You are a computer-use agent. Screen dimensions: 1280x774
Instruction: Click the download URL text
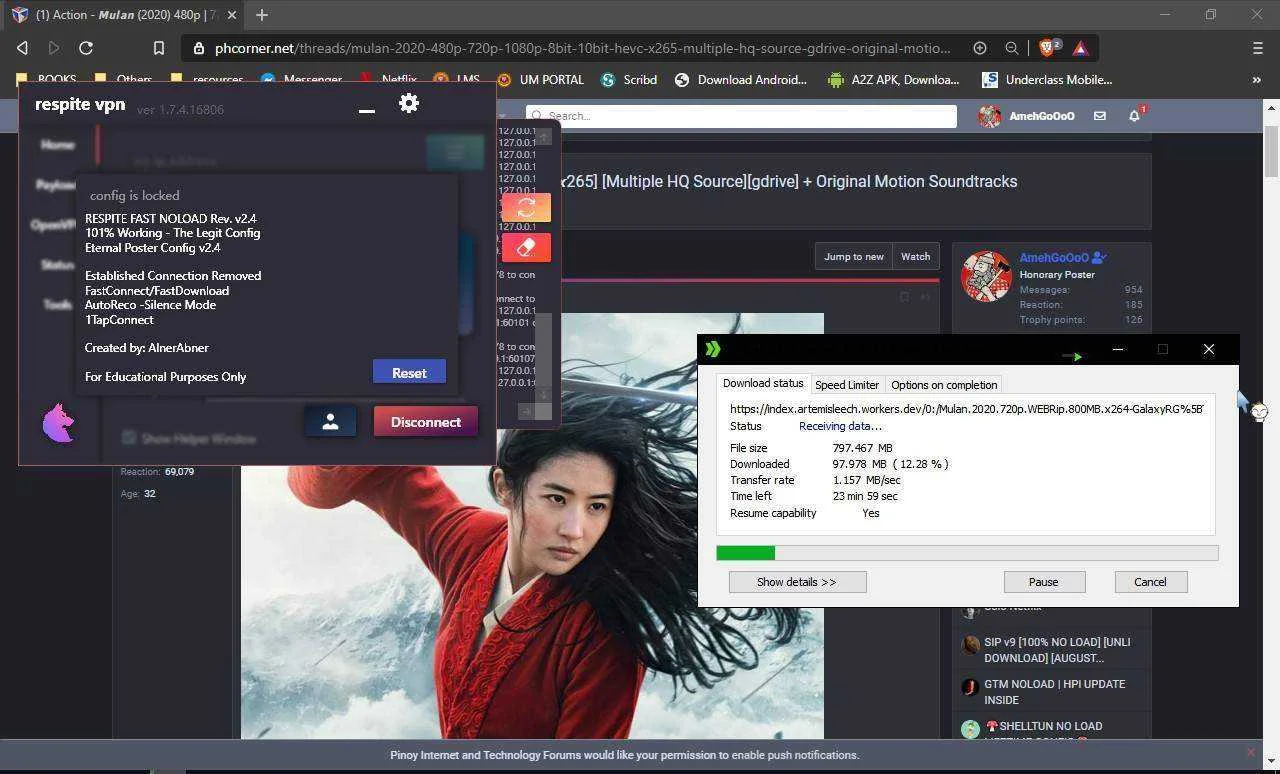point(967,408)
